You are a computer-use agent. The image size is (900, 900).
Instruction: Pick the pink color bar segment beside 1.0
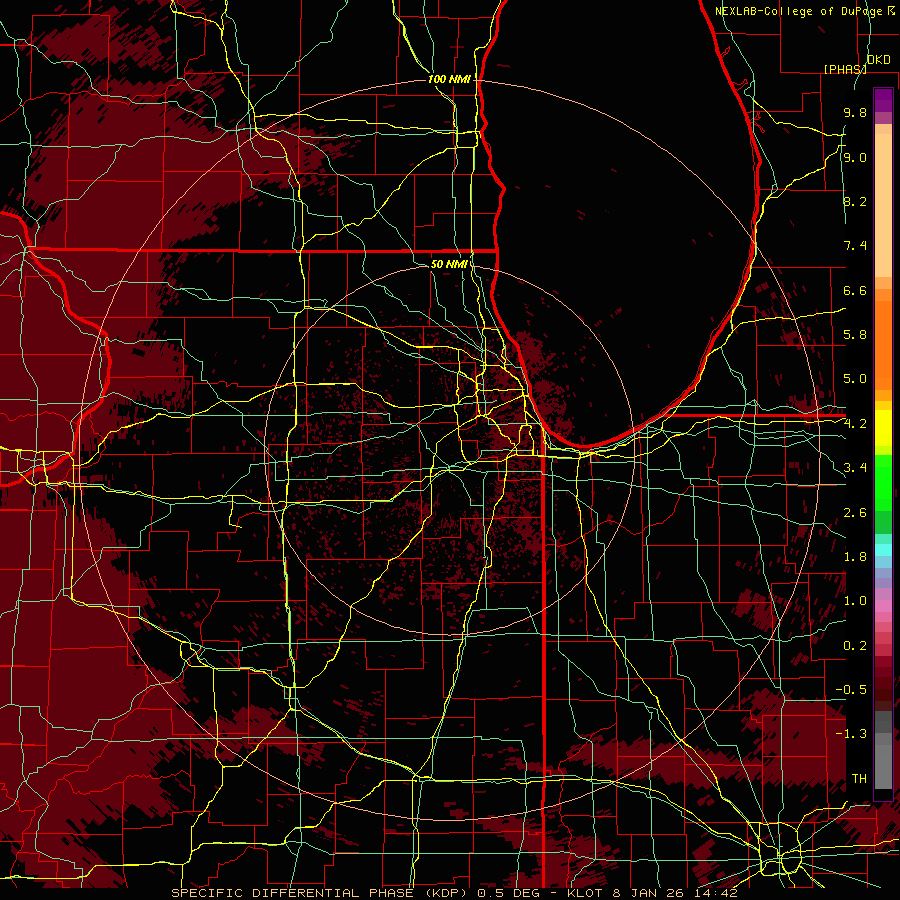(883, 606)
